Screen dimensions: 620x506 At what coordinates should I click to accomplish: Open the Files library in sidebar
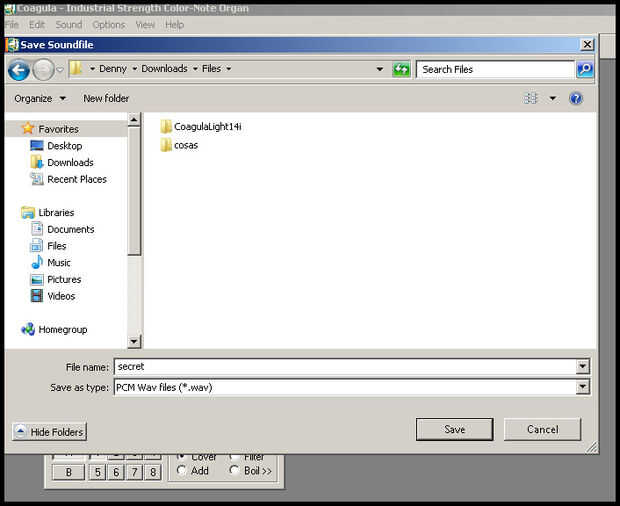(x=48, y=246)
